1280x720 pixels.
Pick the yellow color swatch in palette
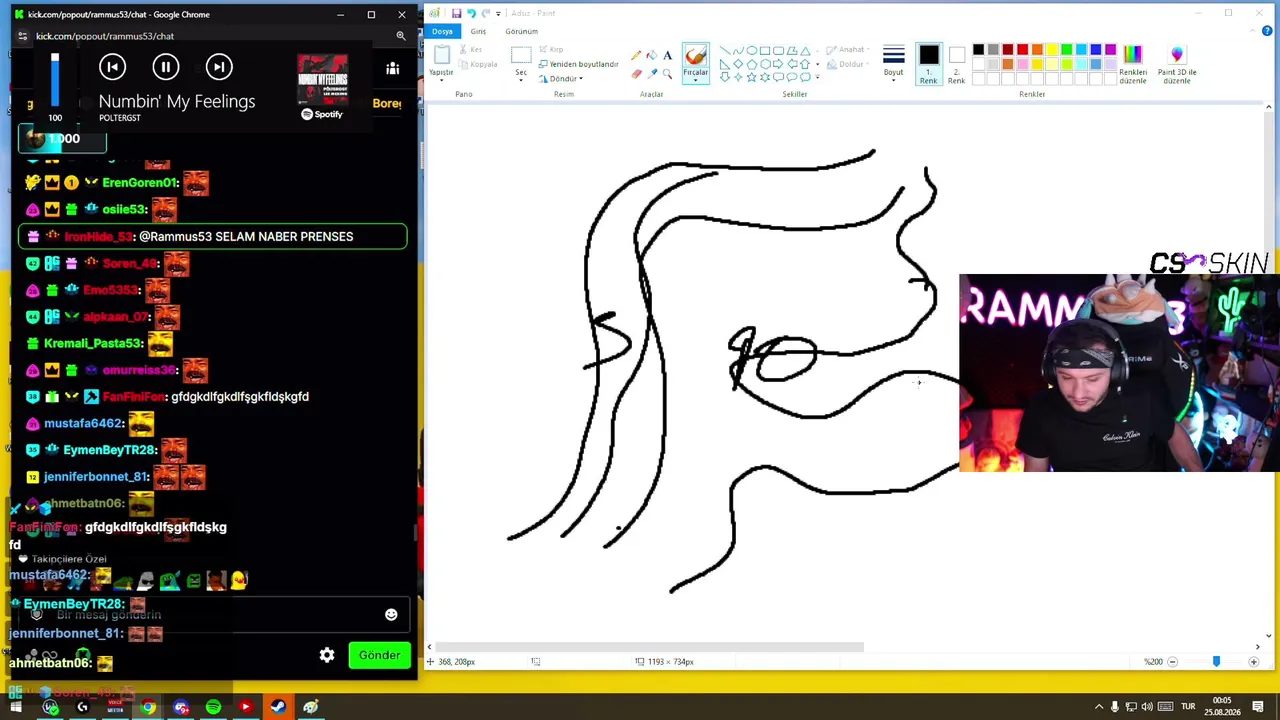[1052, 50]
